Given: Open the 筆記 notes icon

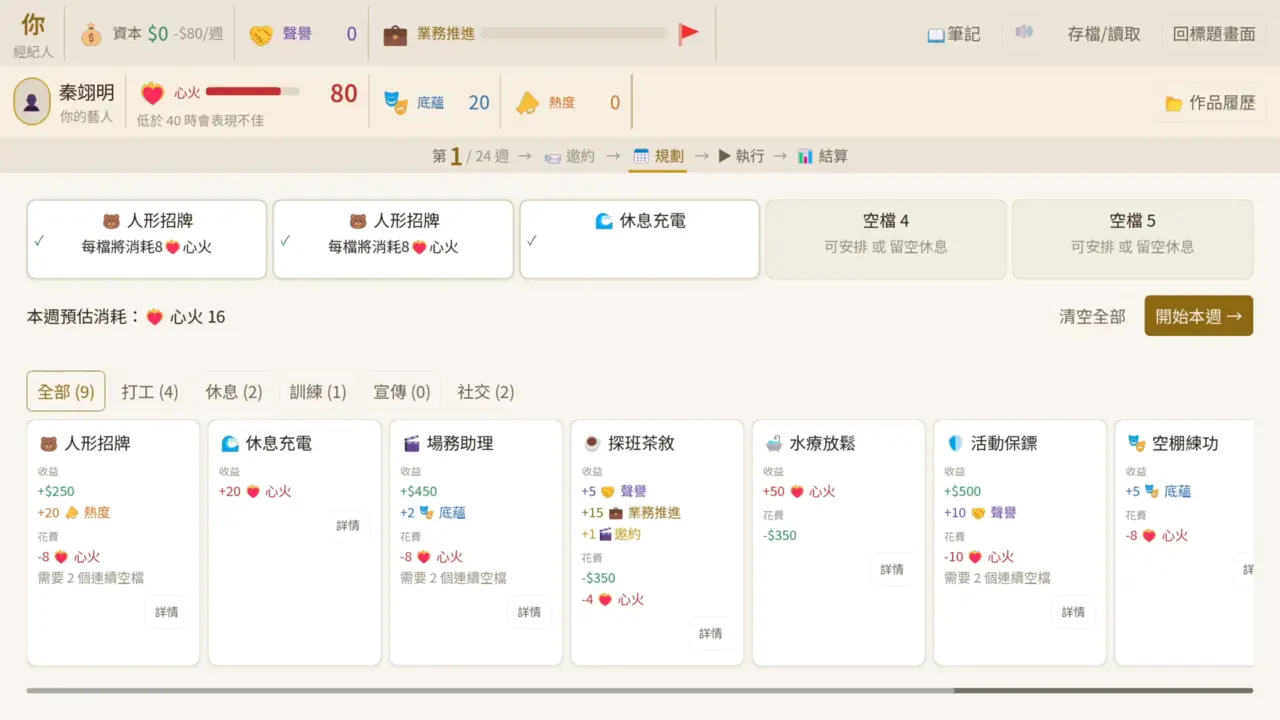Looking at the screenshot, I should [935, 33].
